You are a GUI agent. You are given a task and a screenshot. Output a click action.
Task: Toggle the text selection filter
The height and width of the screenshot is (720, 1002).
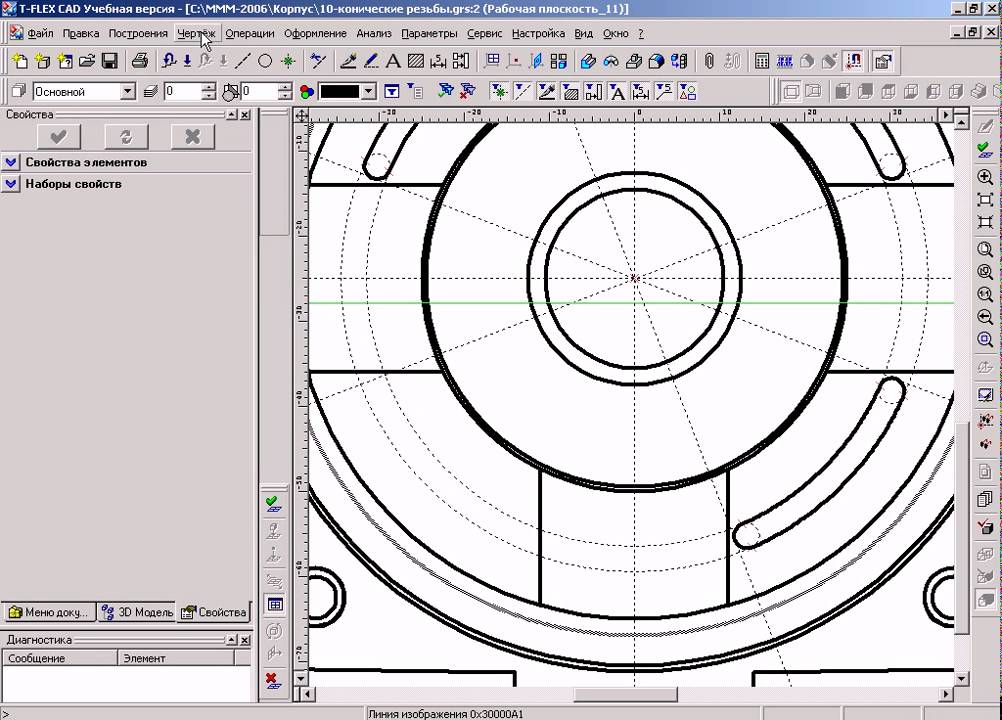pyautogui.click(x=617, y=92)
